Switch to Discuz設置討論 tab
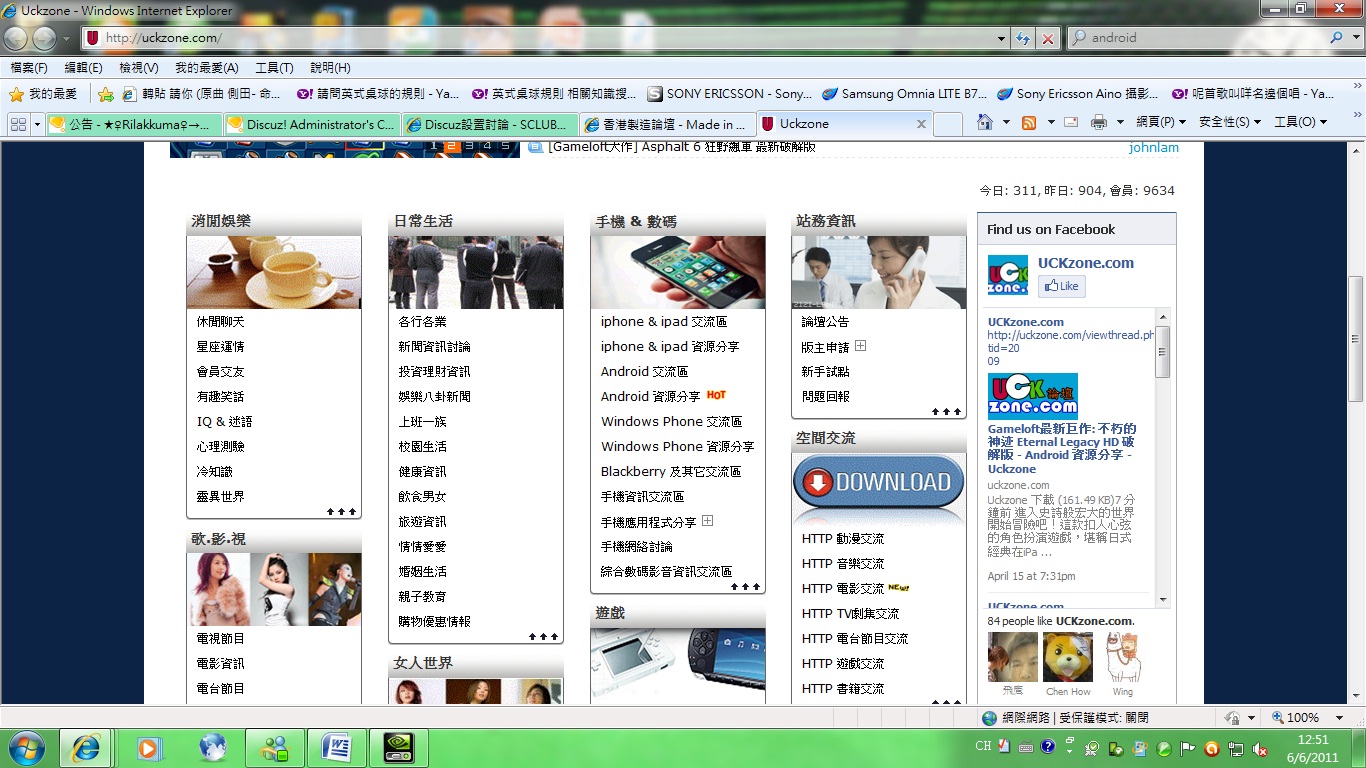This screenshot has height=768, width=1366. [x=490, y=124]
